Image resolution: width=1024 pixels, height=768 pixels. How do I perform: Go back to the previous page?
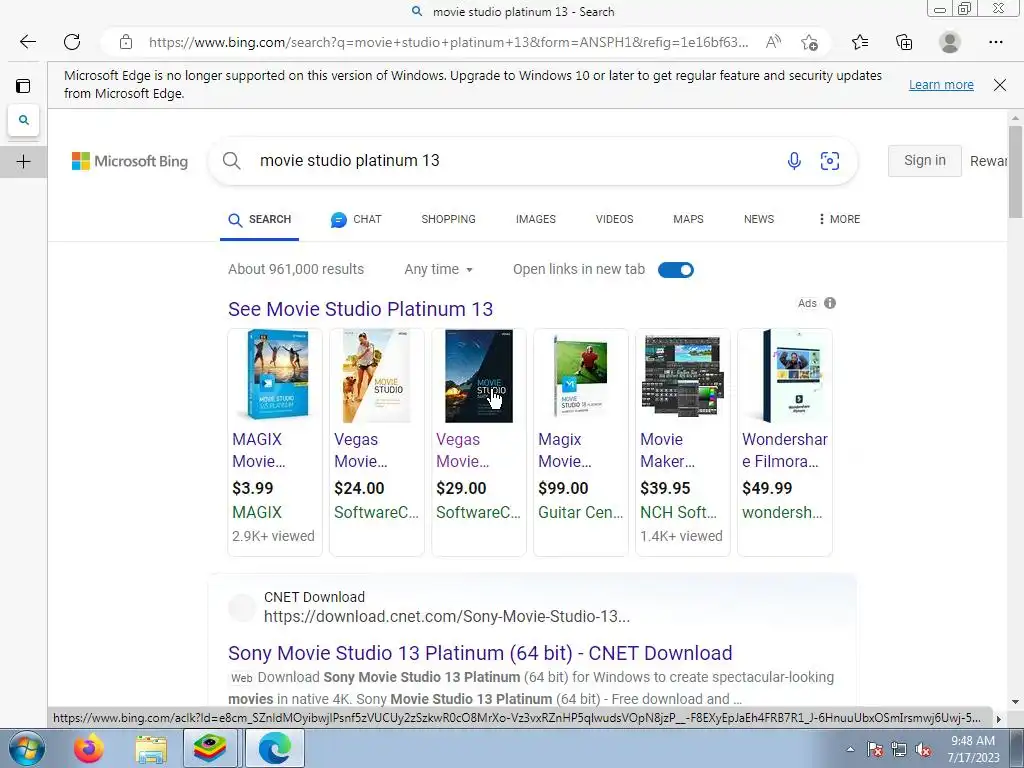click(27, 42)
